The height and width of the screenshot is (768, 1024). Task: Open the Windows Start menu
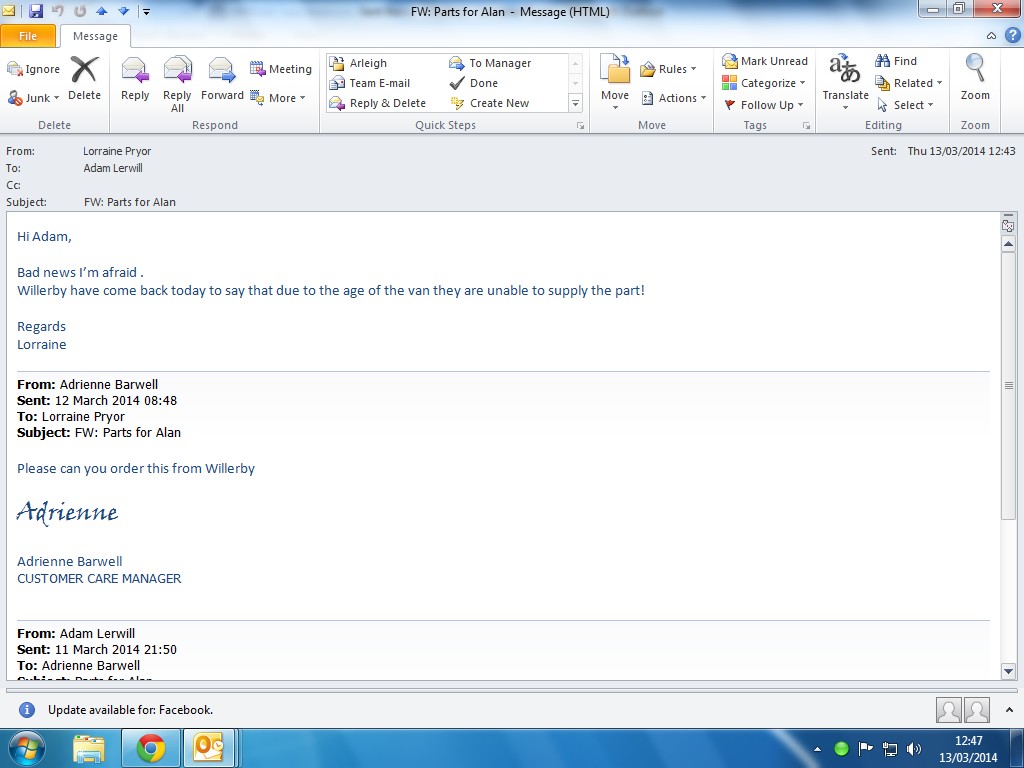tap(26, 748)
